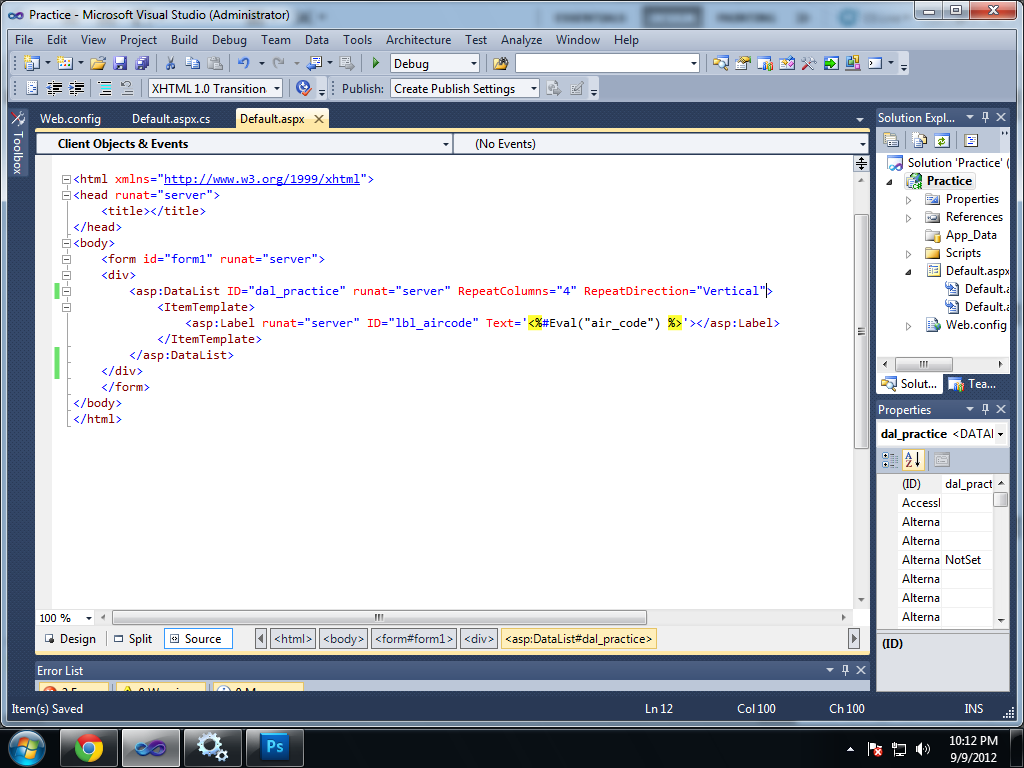Switch to Split view

(x=133, y=639)
